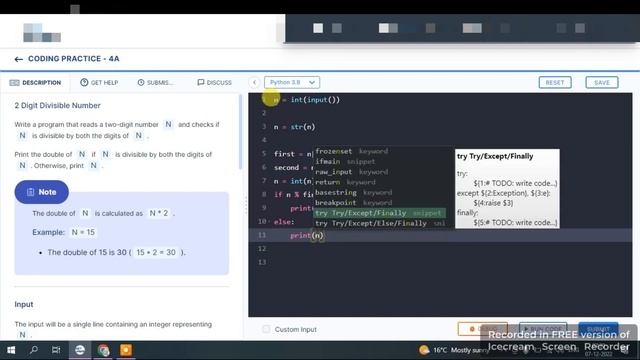This screenshot has height=360, width=640.
Task: Collapse the description panel with the chevron
Action: click(254, 82)
